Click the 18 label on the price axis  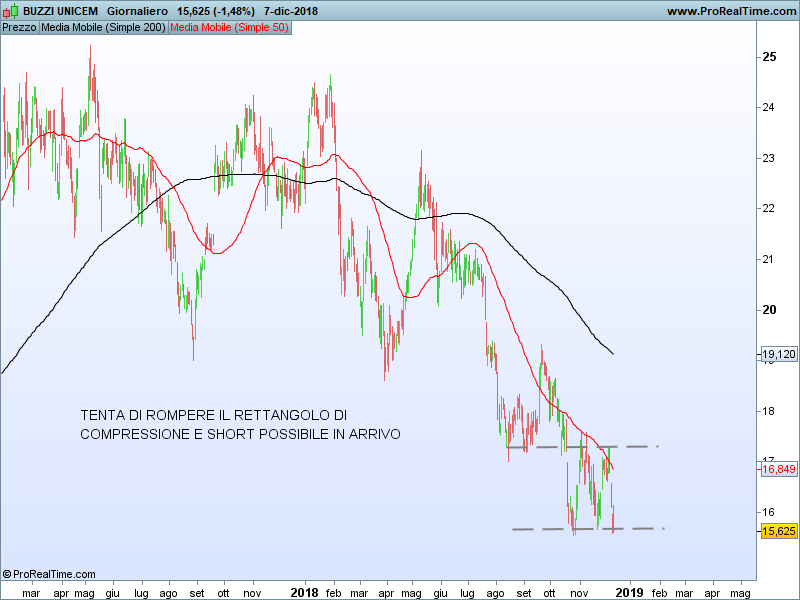tap(768, 411)
